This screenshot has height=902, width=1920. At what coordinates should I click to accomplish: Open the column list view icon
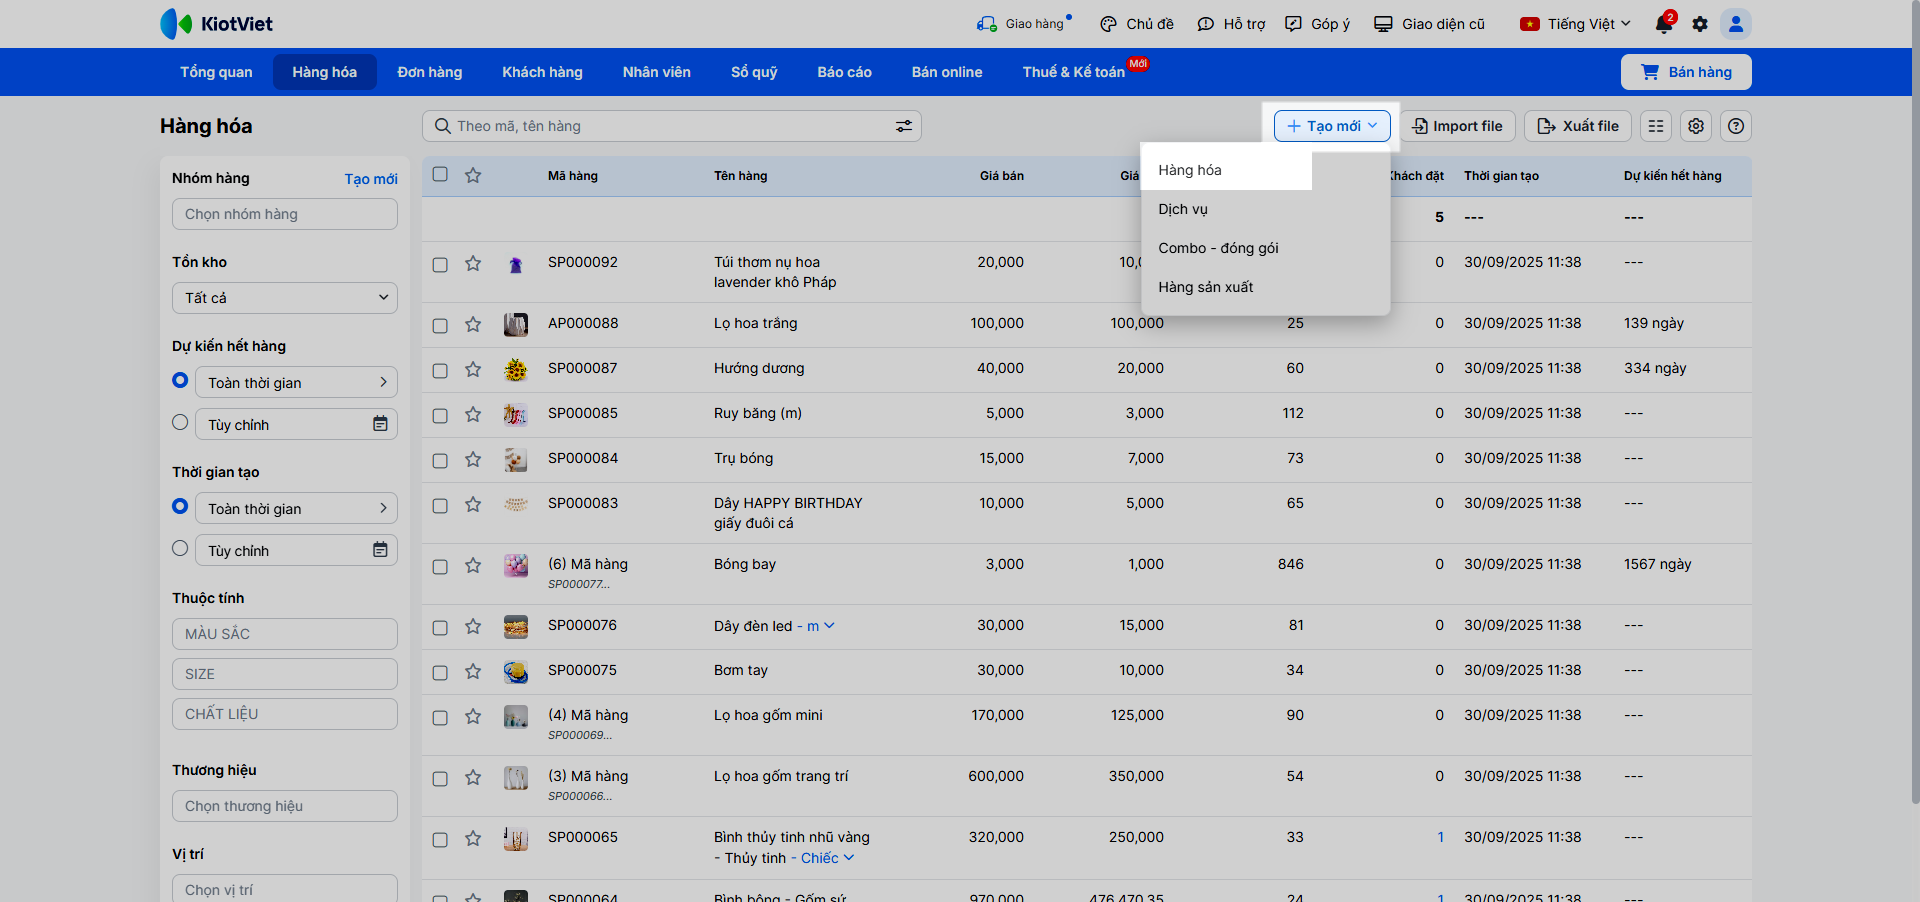(1656, 126)
